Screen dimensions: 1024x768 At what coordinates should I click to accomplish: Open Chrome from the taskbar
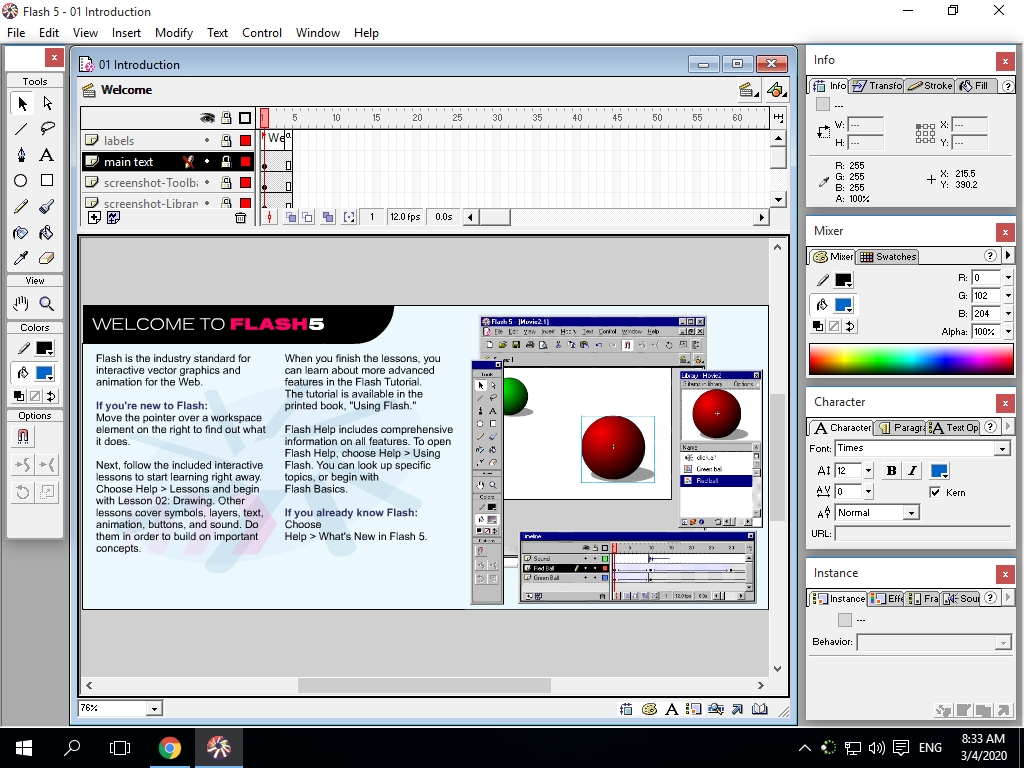pos(169,748)
